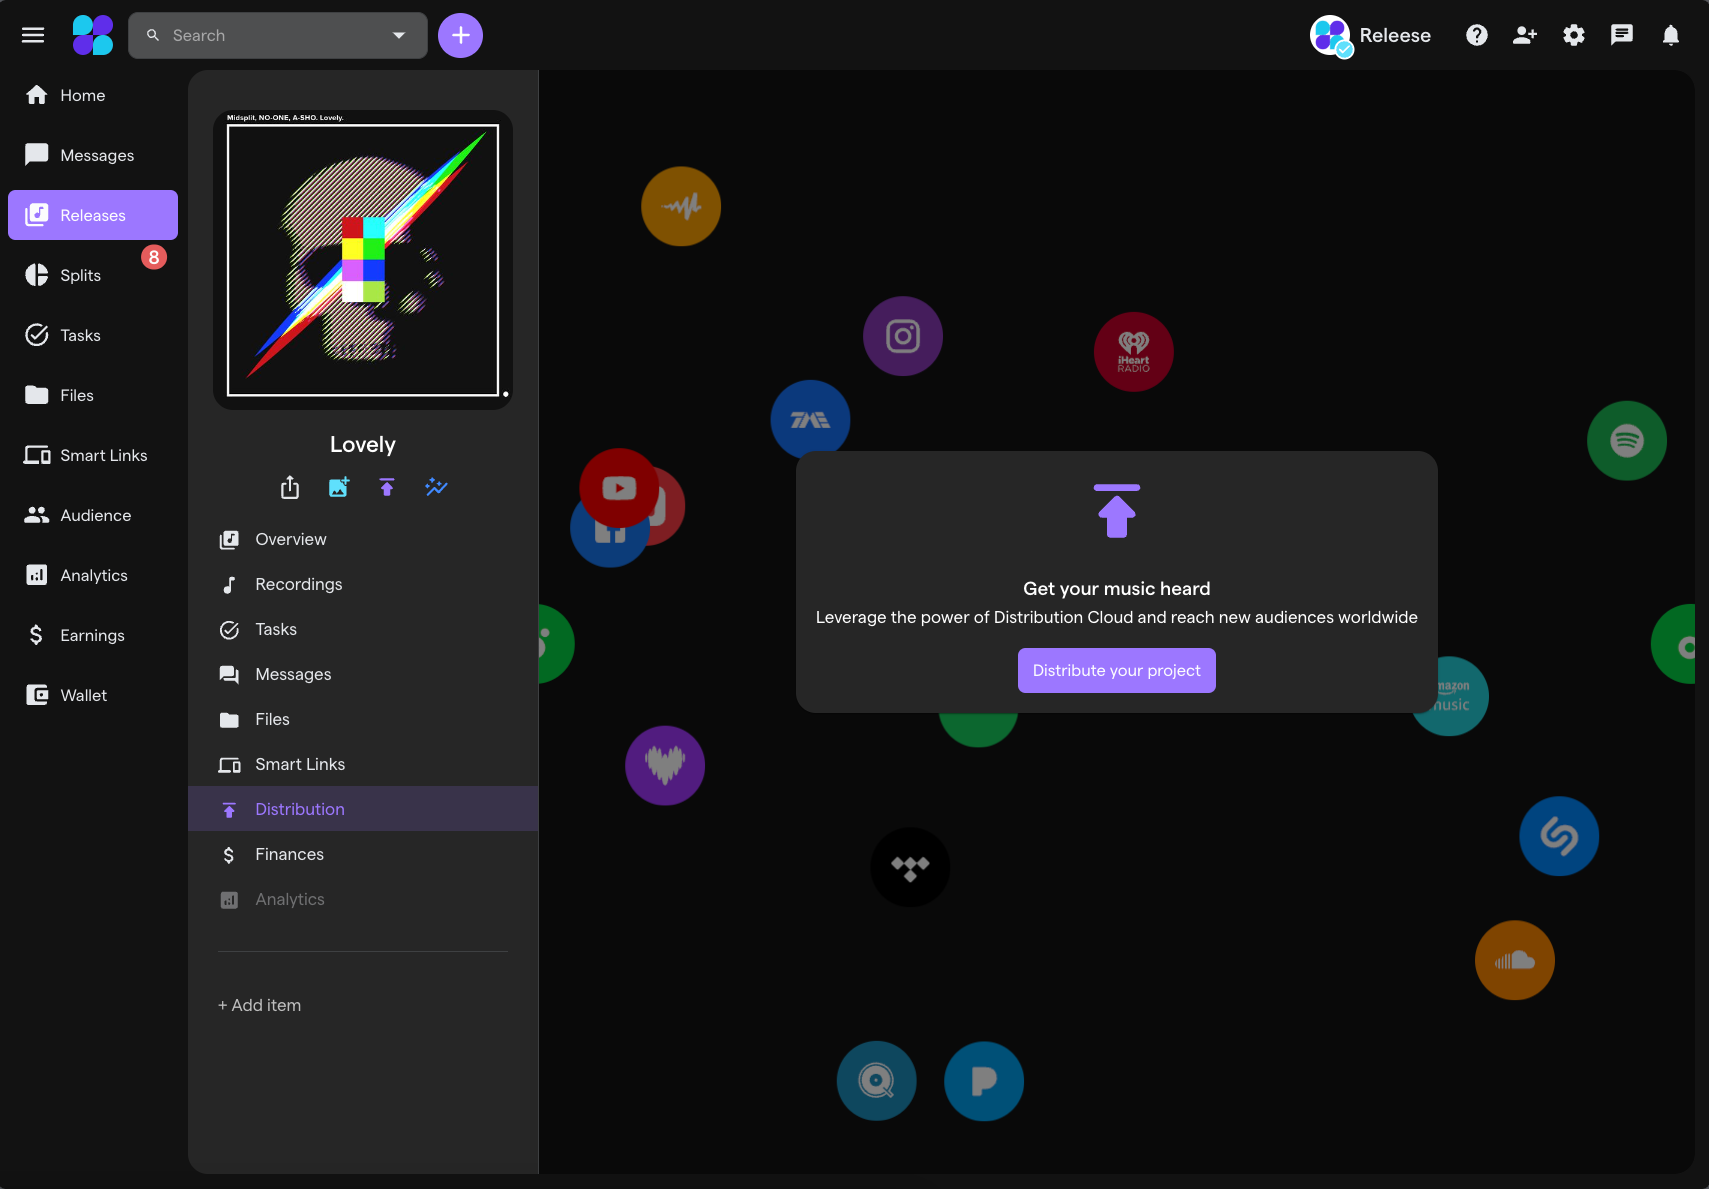The width and height of the screenshot is (1709, 1189).
Task: Select Releases in the main sidebar
Action: tap(93, 215)
